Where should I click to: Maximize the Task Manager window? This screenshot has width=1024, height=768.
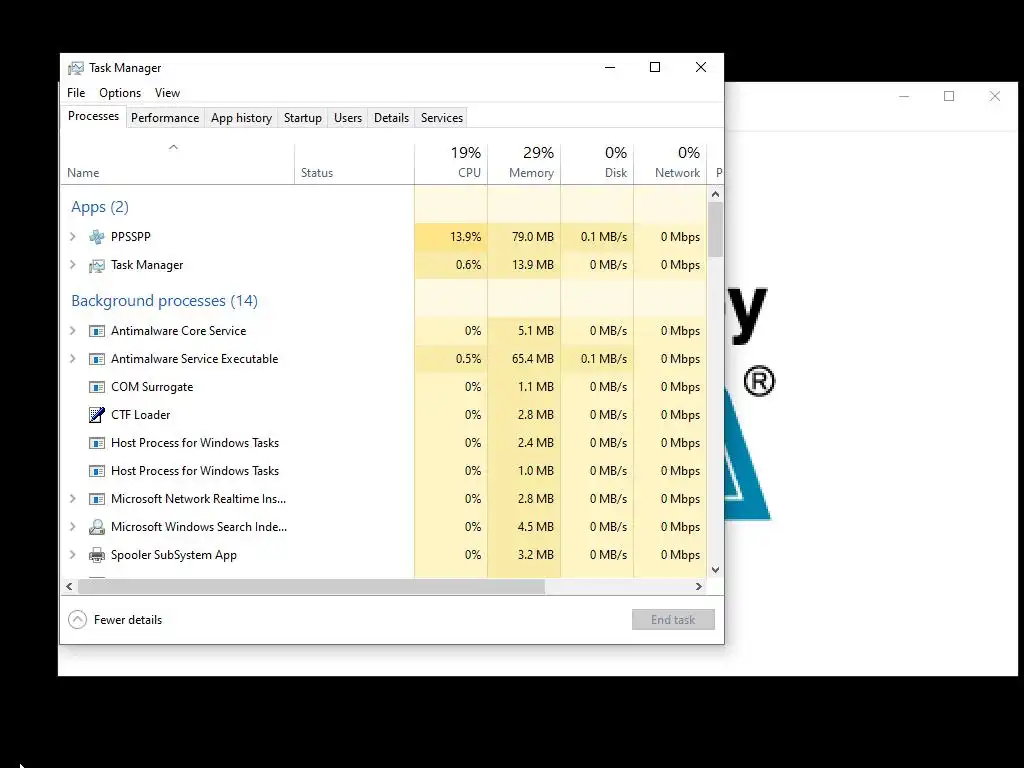[x=655, y=67]
